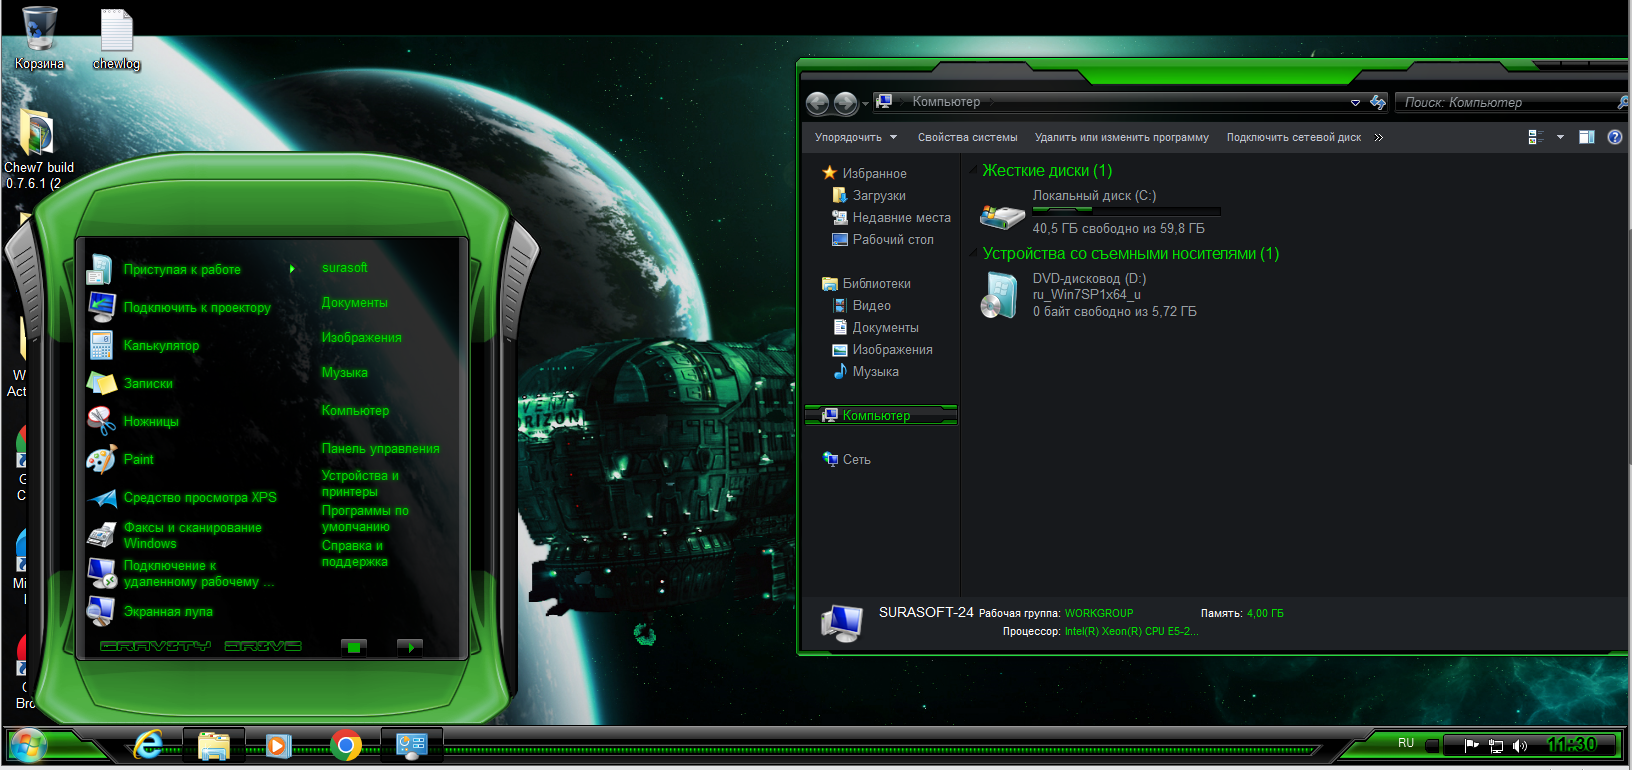Select Загрузки in the navigation pane
Image resolution: width=1632 pixels, height=770 pixels.
(878, 196)
